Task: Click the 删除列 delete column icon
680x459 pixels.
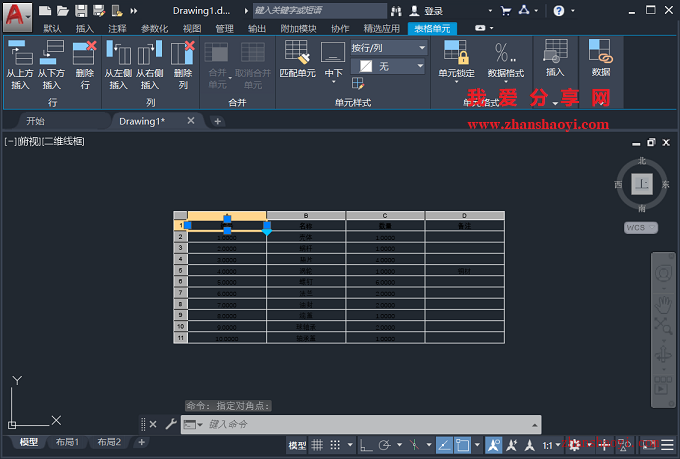Action: (x=183, y=65)
